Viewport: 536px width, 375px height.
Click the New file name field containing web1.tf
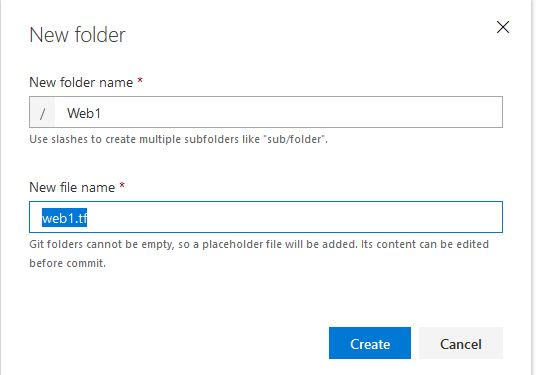(266, 217)
